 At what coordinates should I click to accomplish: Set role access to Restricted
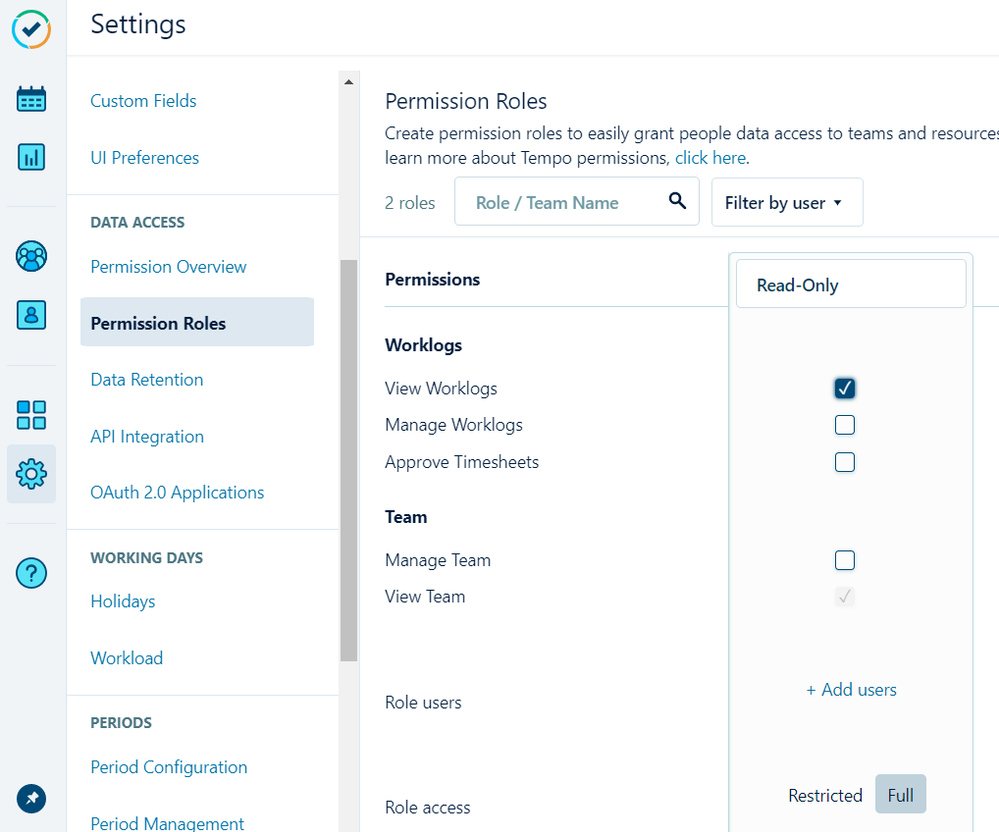825,795
